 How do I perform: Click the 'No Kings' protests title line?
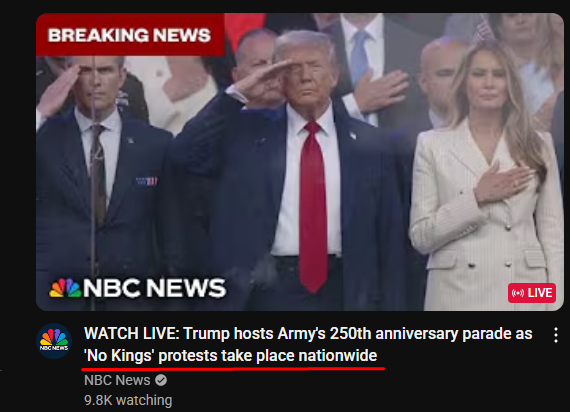pos(230,355)
